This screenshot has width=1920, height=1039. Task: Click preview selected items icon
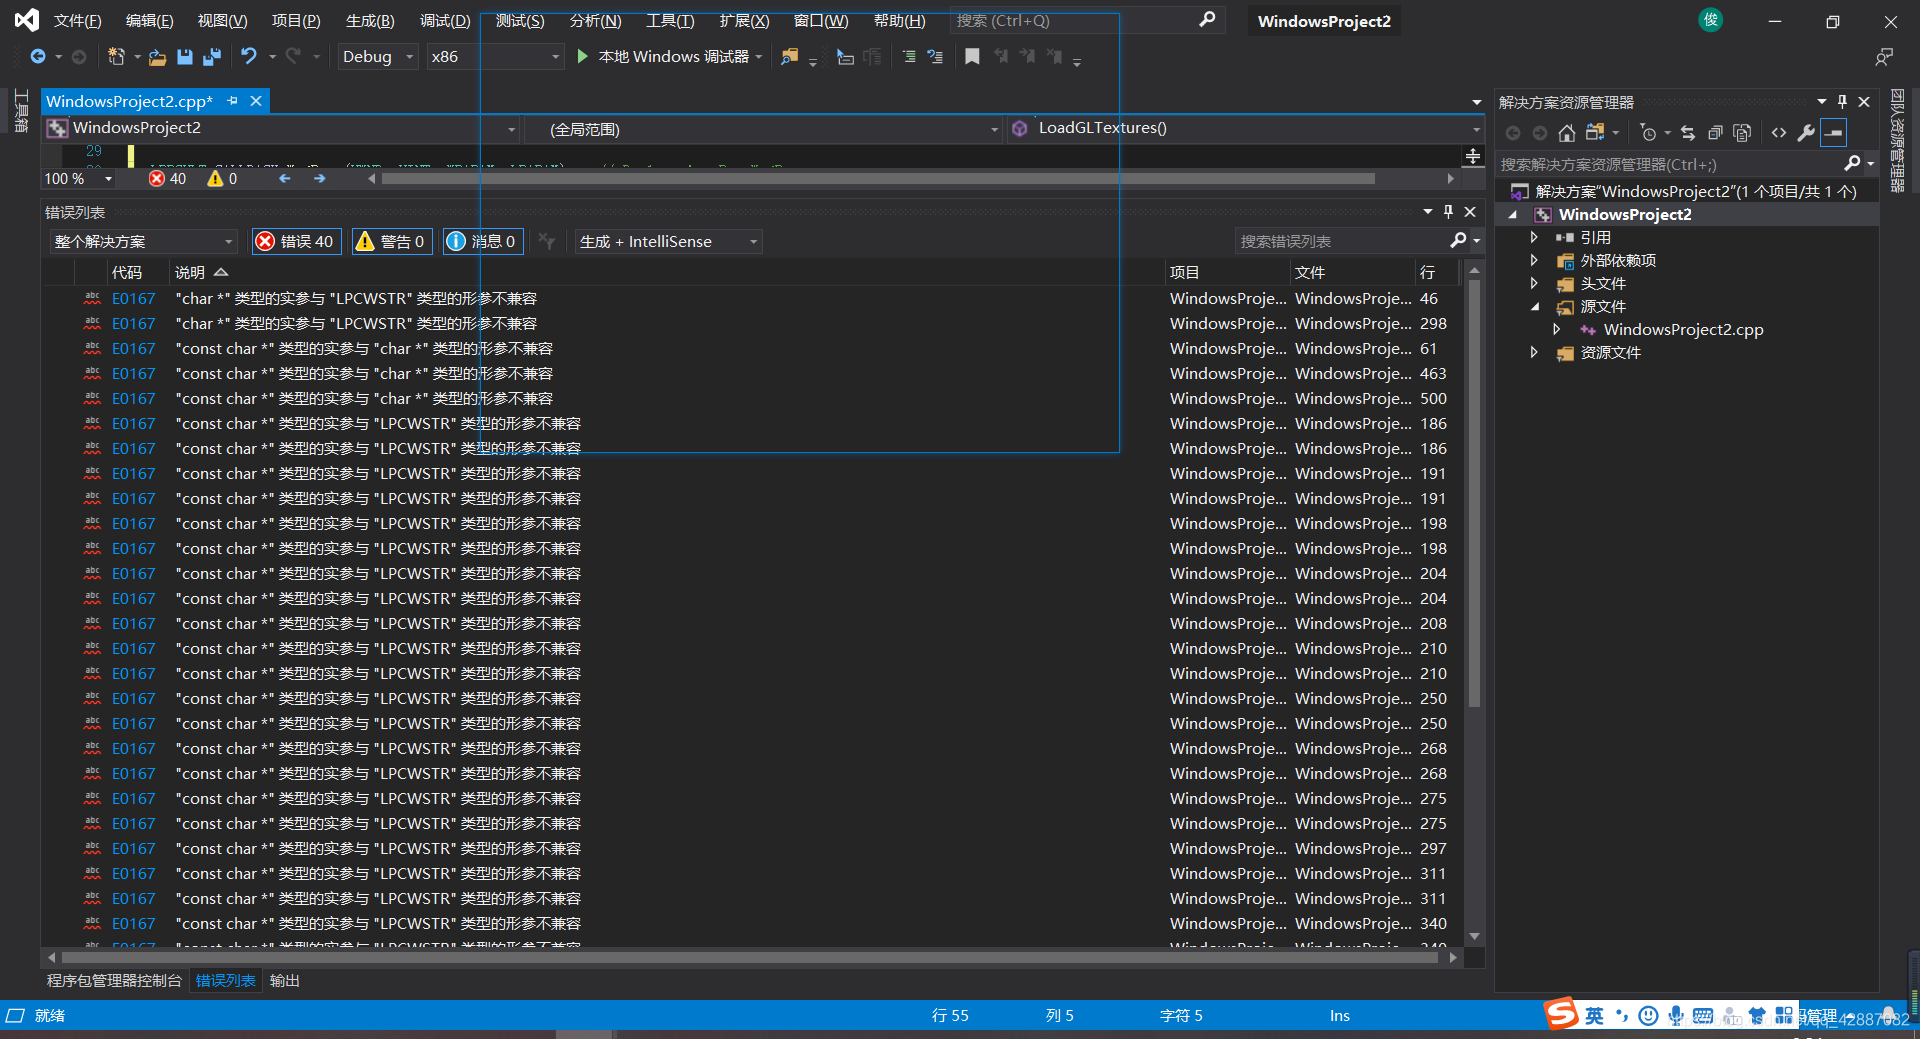pyautogui.click(x=1833, y=133)
